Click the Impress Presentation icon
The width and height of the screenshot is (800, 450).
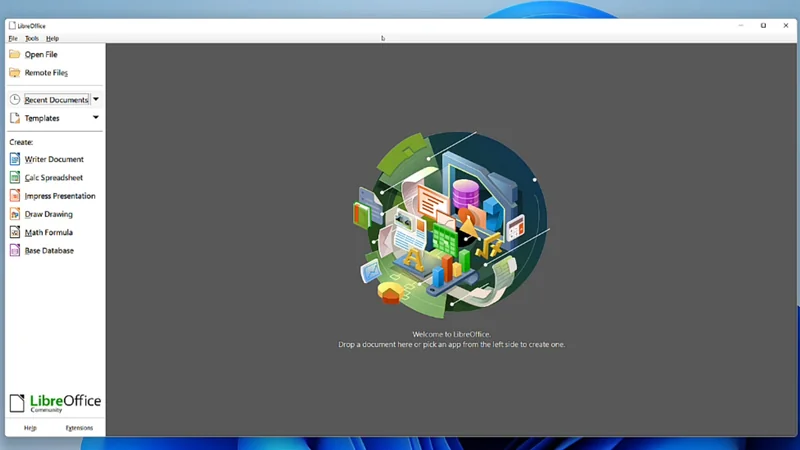15,196
